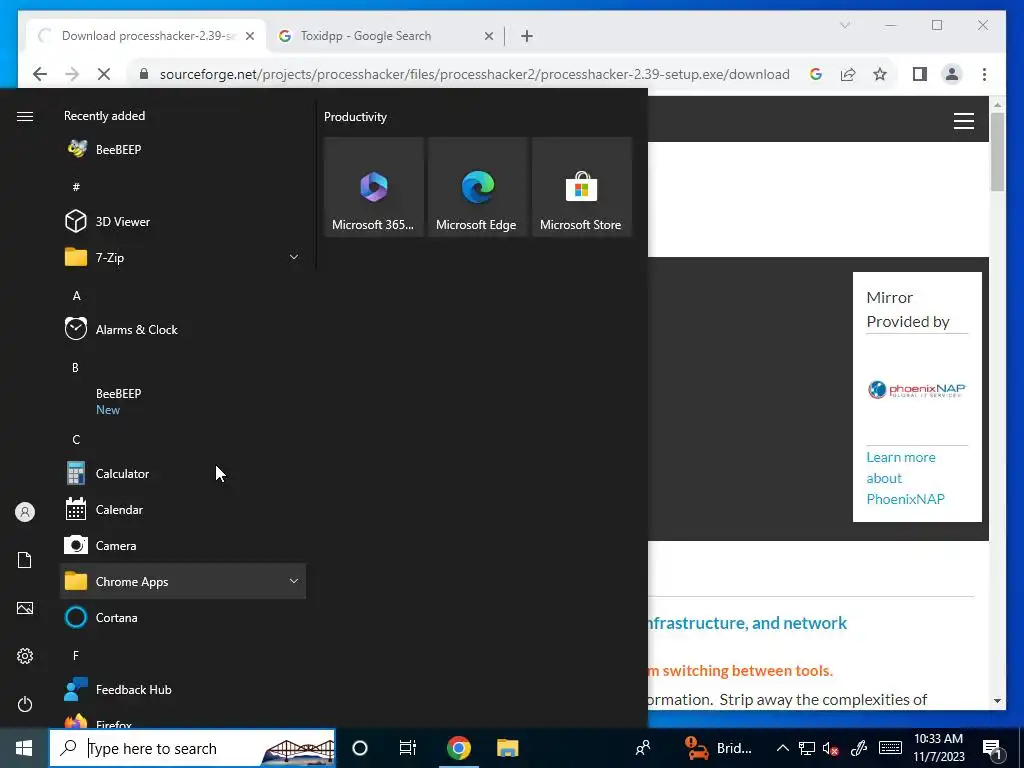Close the Toxidpp Google Search tab
1024x768 pixels.
tap(488, 37)
